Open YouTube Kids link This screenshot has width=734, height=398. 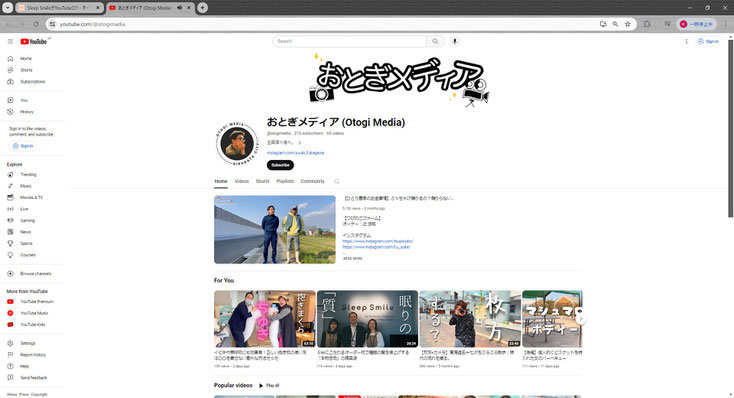coord(32,324)
